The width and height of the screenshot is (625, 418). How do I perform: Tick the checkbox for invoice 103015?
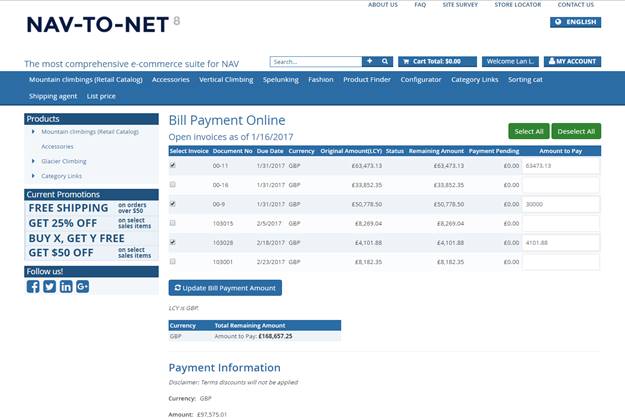pos(173,223)
